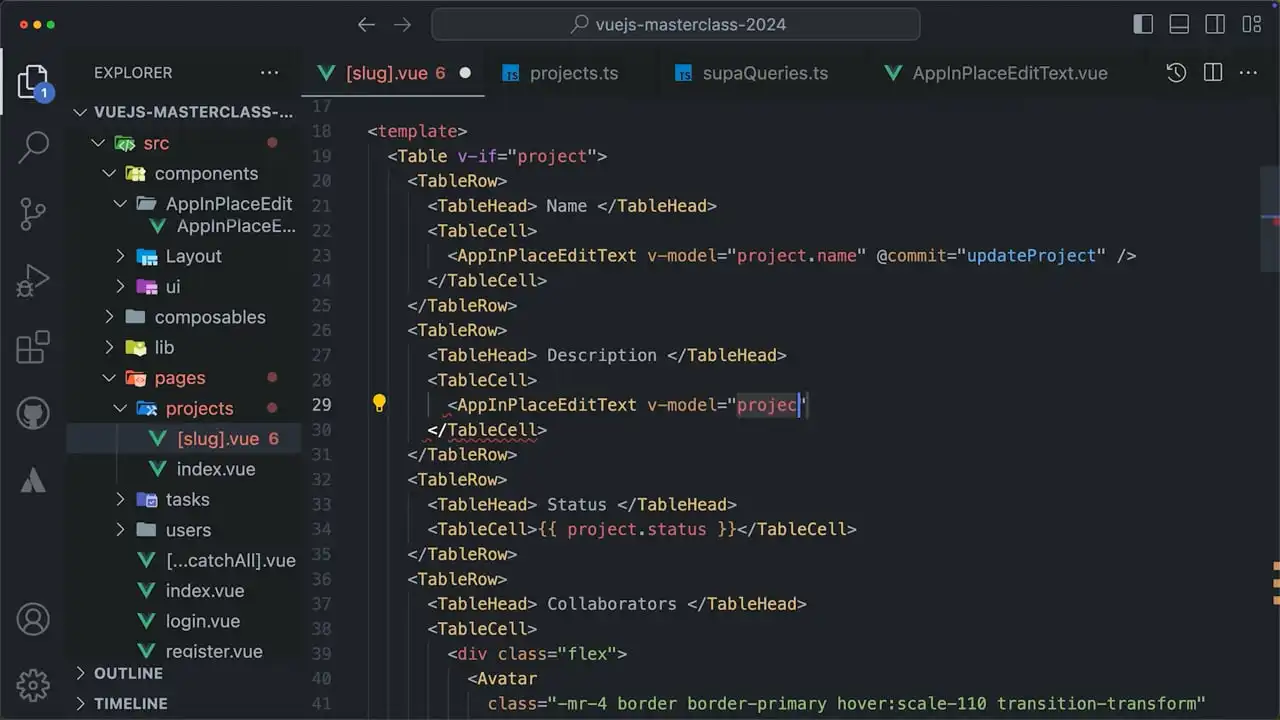
Task: Open the Atlassian icon in activity bar
Action: click(x=33, y=480)
